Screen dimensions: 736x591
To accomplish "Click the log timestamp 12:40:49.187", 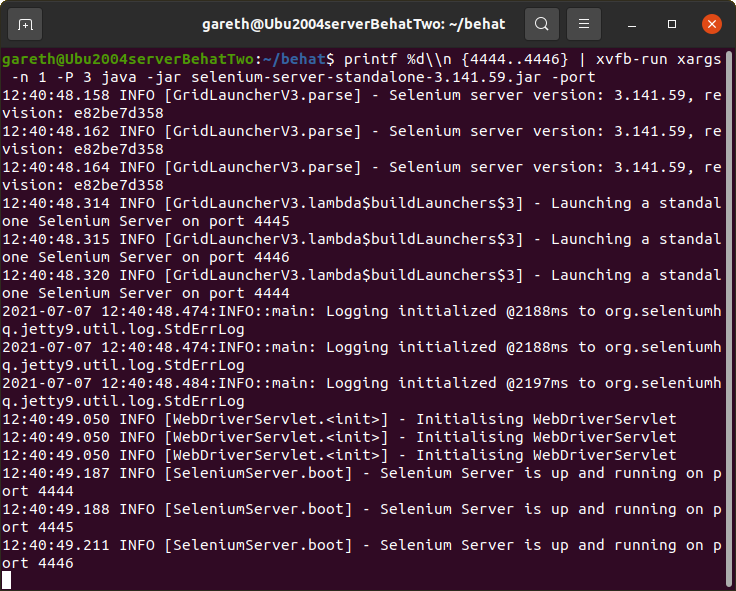I will (56, 473).
